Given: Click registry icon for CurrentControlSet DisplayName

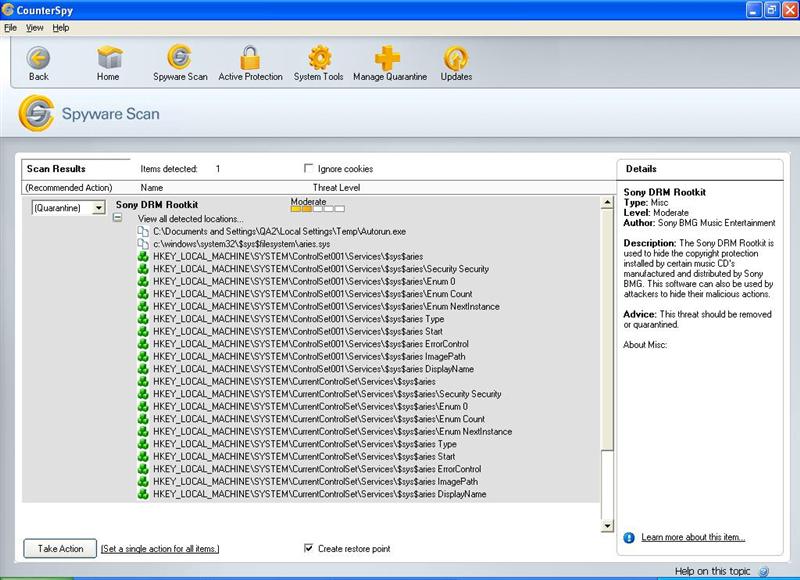Looking at the screenshot, I should [x=143, y=494].
